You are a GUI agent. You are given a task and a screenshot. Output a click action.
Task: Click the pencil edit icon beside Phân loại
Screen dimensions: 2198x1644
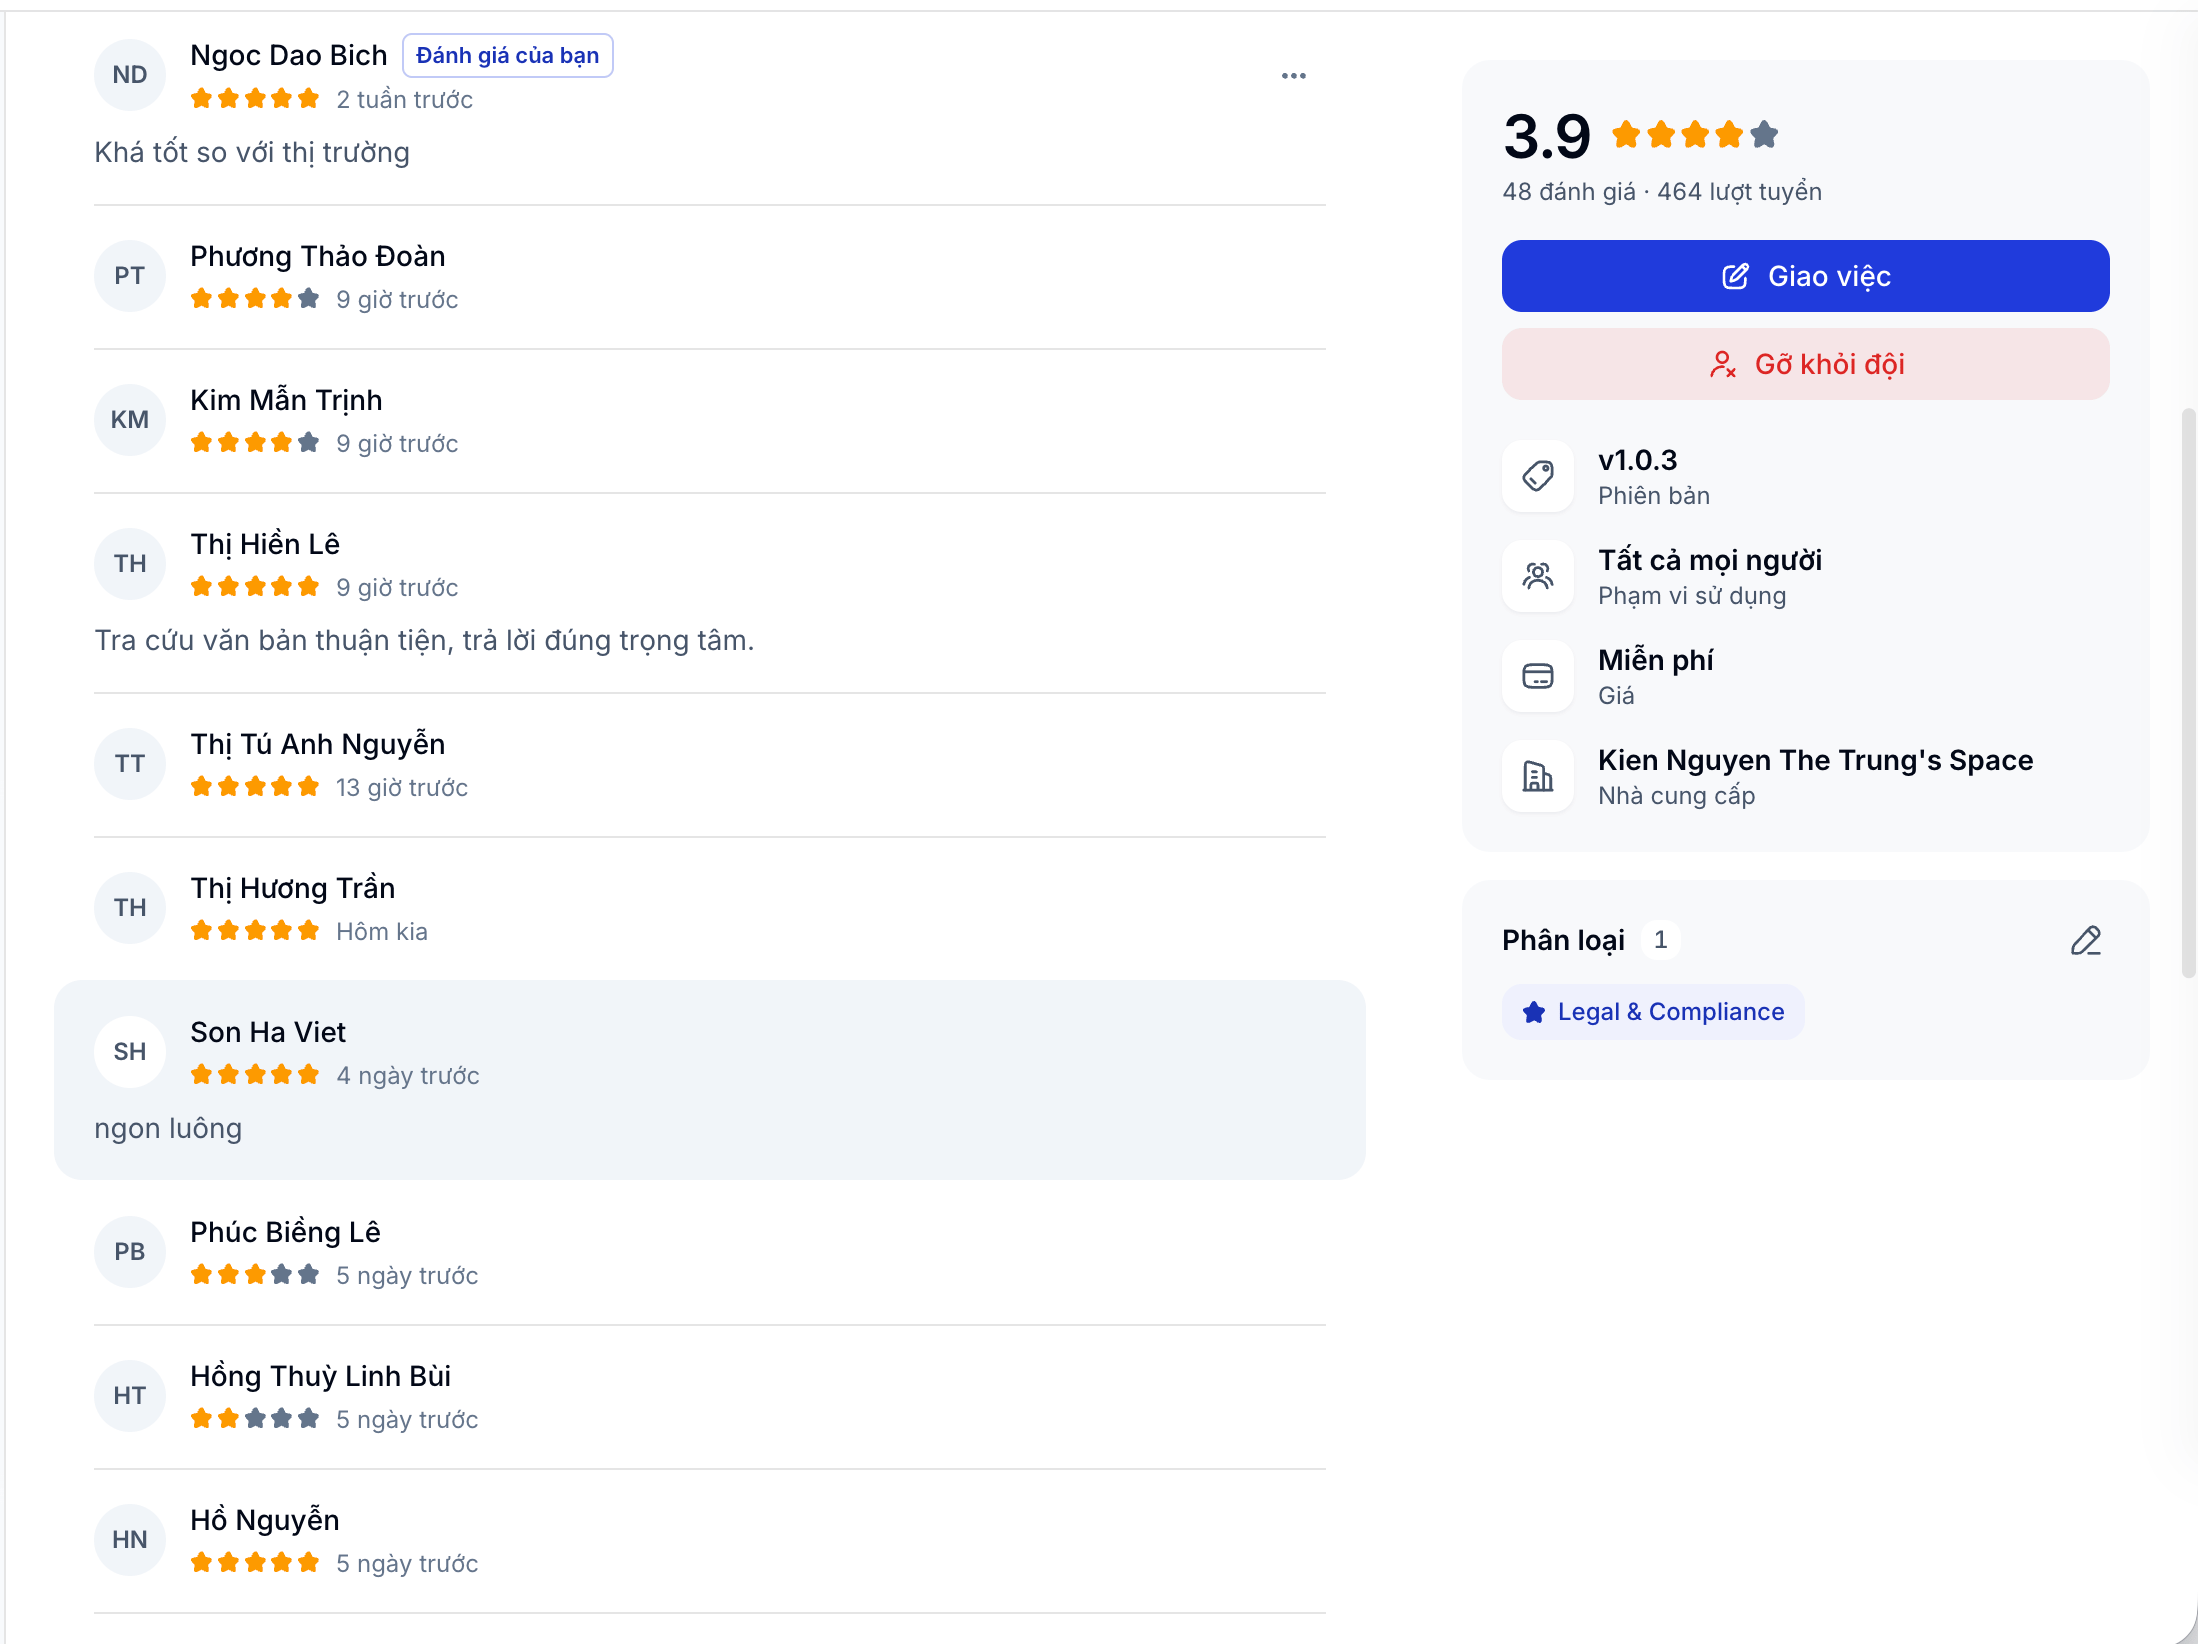pos(2085,941)
